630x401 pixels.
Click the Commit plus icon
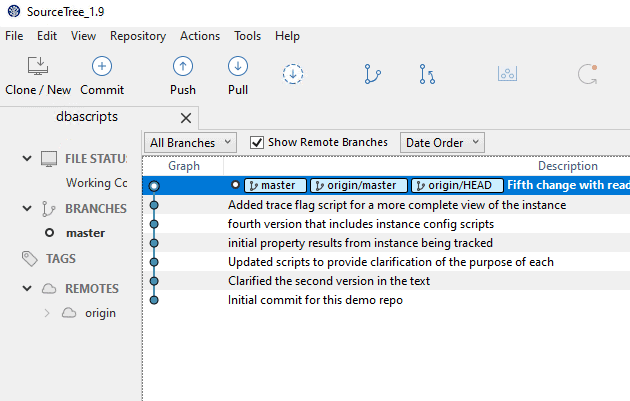[102, 66]
